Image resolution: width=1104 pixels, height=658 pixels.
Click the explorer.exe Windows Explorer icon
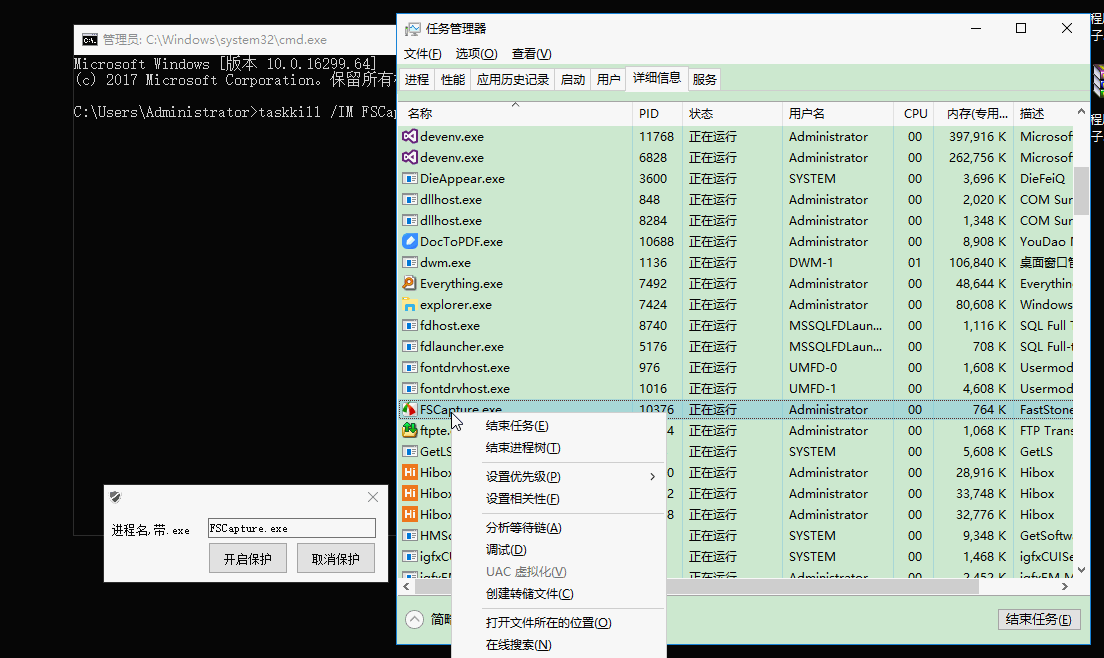coord(410,304)
